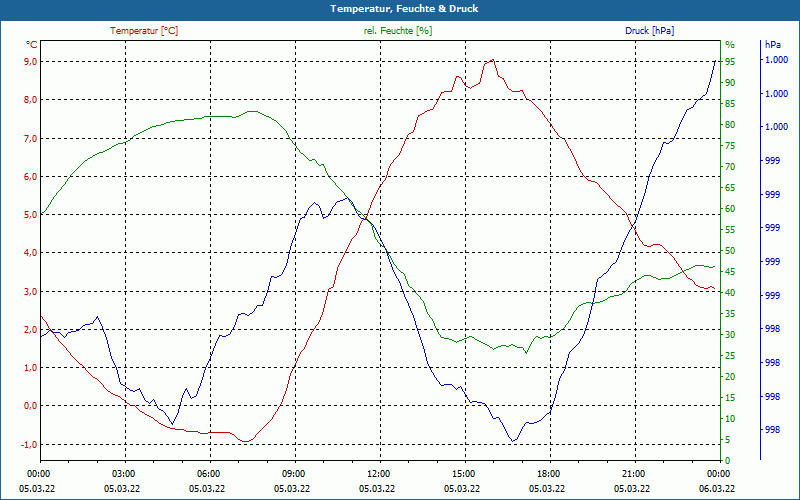Screen dimensions: 800x500
Task: Click the 2,0 tick on the temperature axis
Action: coord(31,330)
